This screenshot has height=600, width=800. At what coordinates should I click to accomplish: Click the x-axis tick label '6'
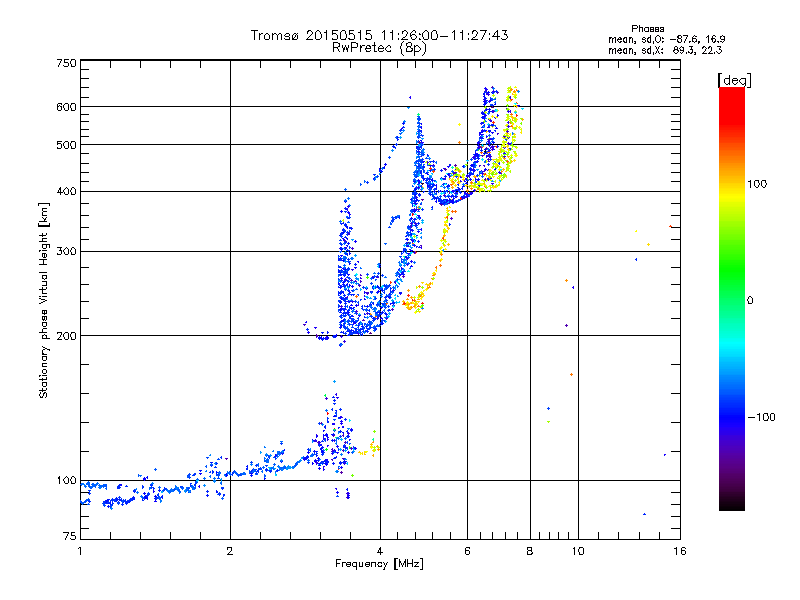pos(467,551)
